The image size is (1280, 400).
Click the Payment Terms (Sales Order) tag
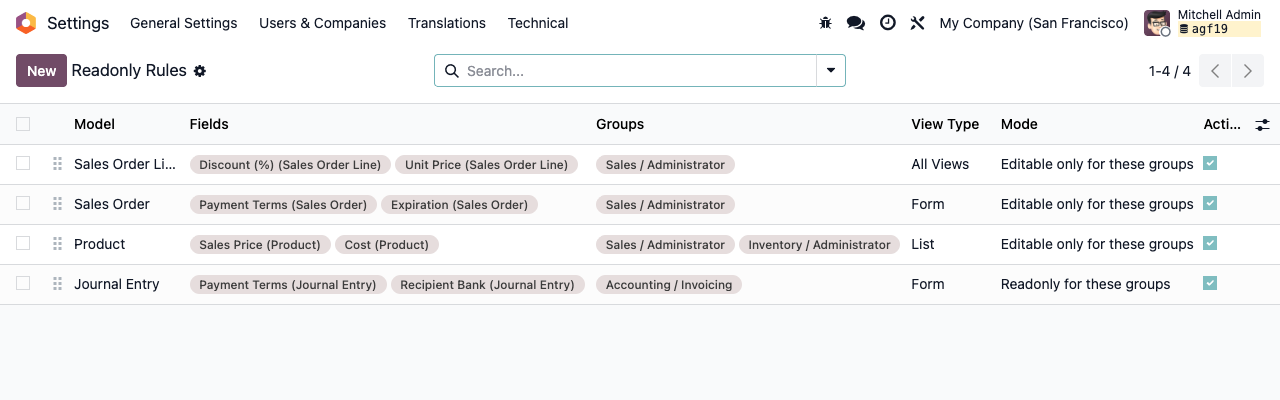pos(283,205)
